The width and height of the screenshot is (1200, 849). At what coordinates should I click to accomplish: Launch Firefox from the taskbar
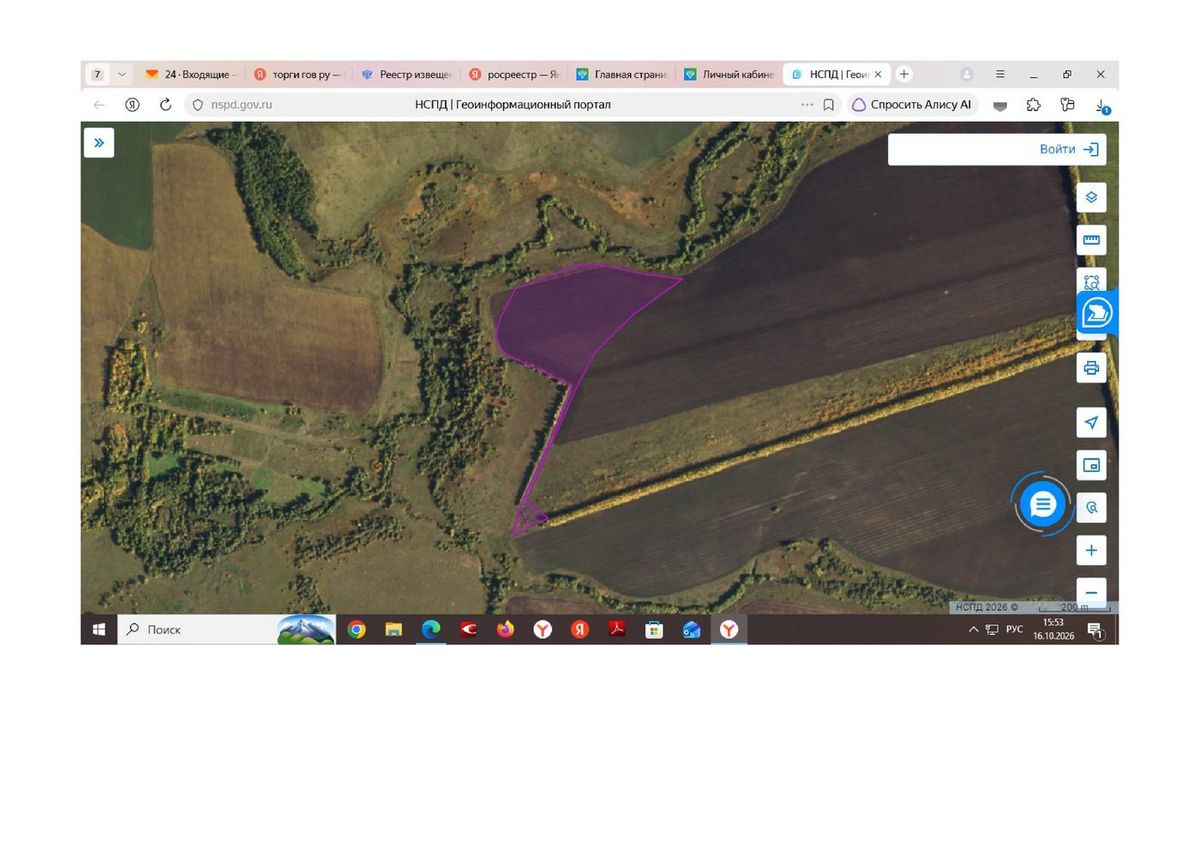coord(505,629)
